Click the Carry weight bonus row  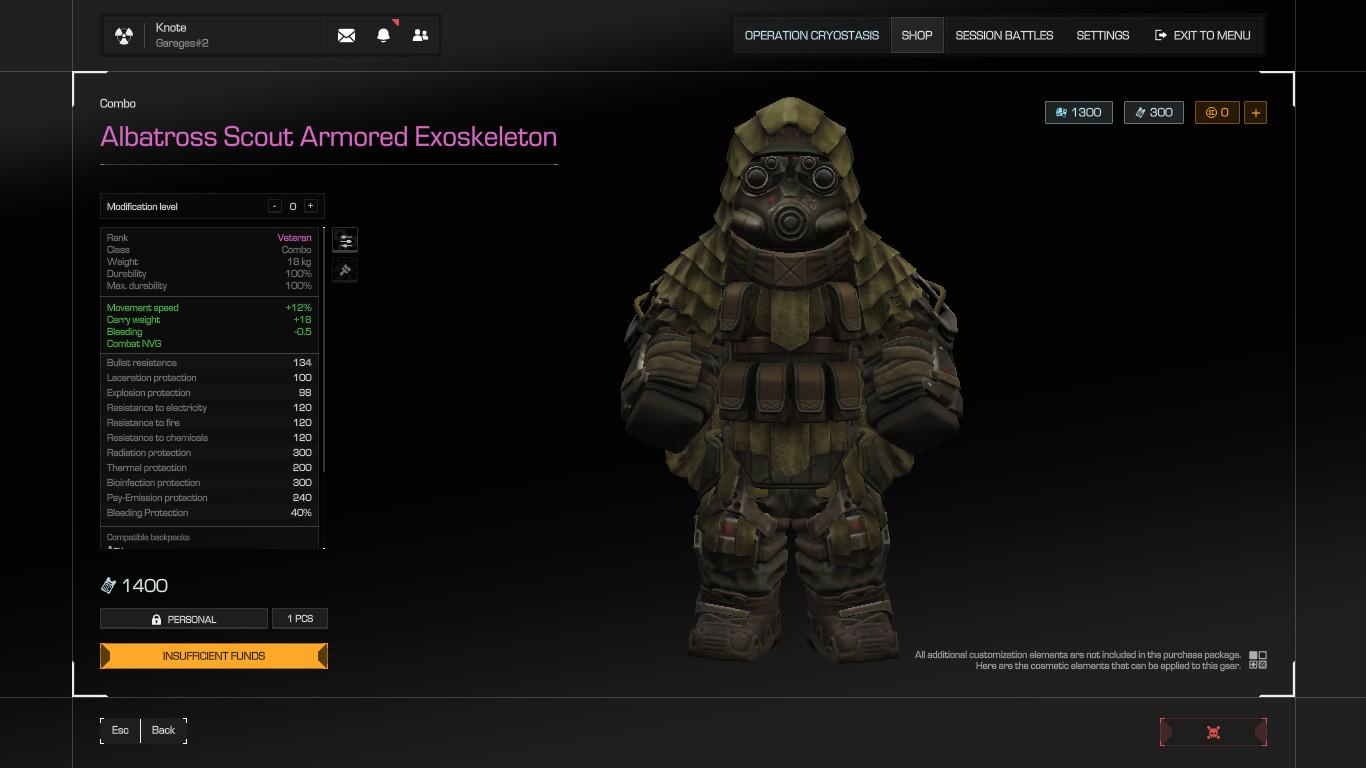pyautogui.click(x=209, y=320)
